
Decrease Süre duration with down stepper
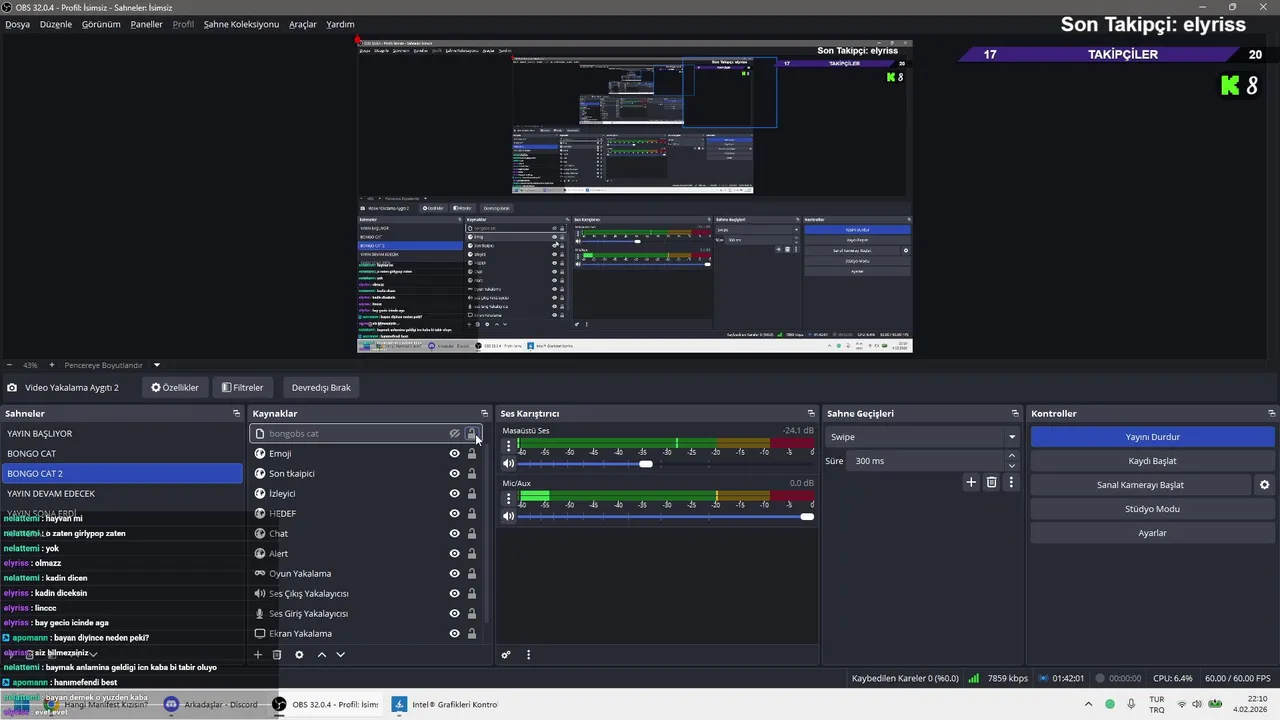tap(1011, 466)
